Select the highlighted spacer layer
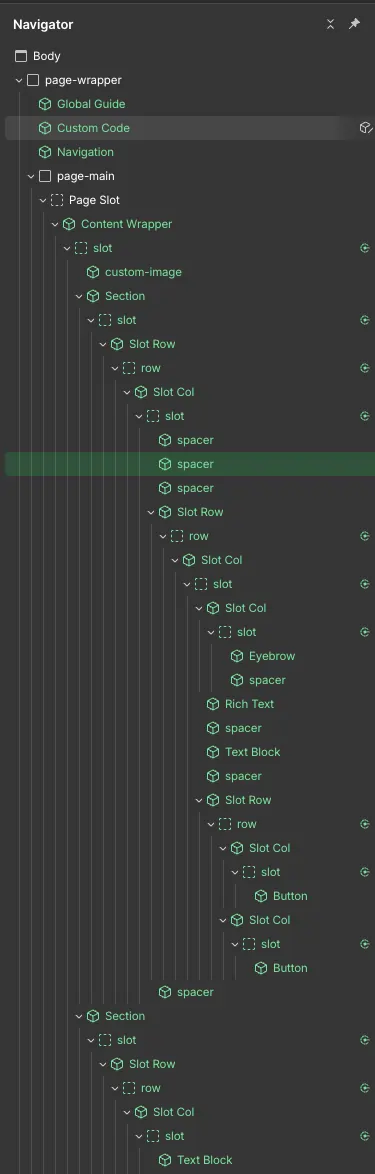This screenshot has width=375, height=1174. [189, 464]
